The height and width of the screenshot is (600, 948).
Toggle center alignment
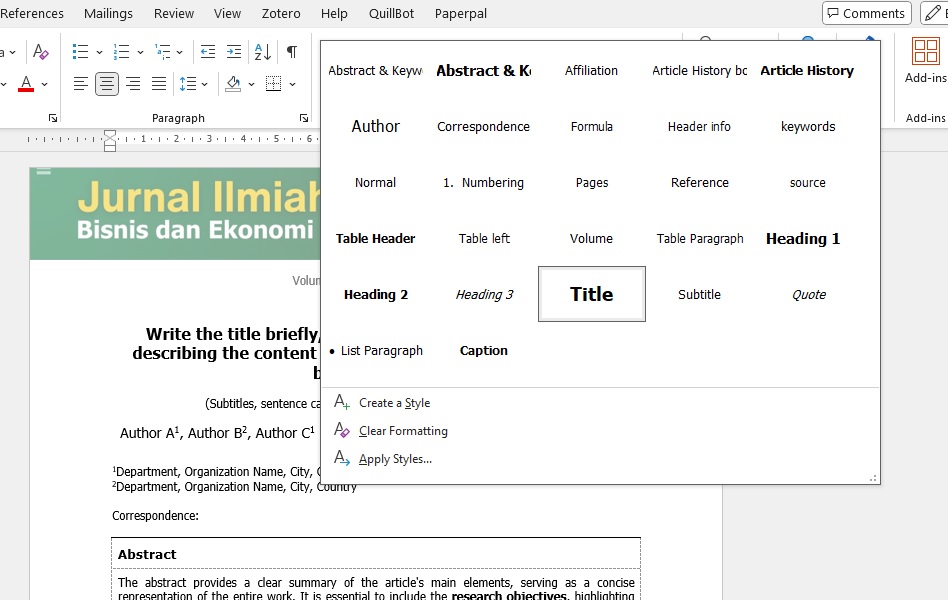point(107,83)
